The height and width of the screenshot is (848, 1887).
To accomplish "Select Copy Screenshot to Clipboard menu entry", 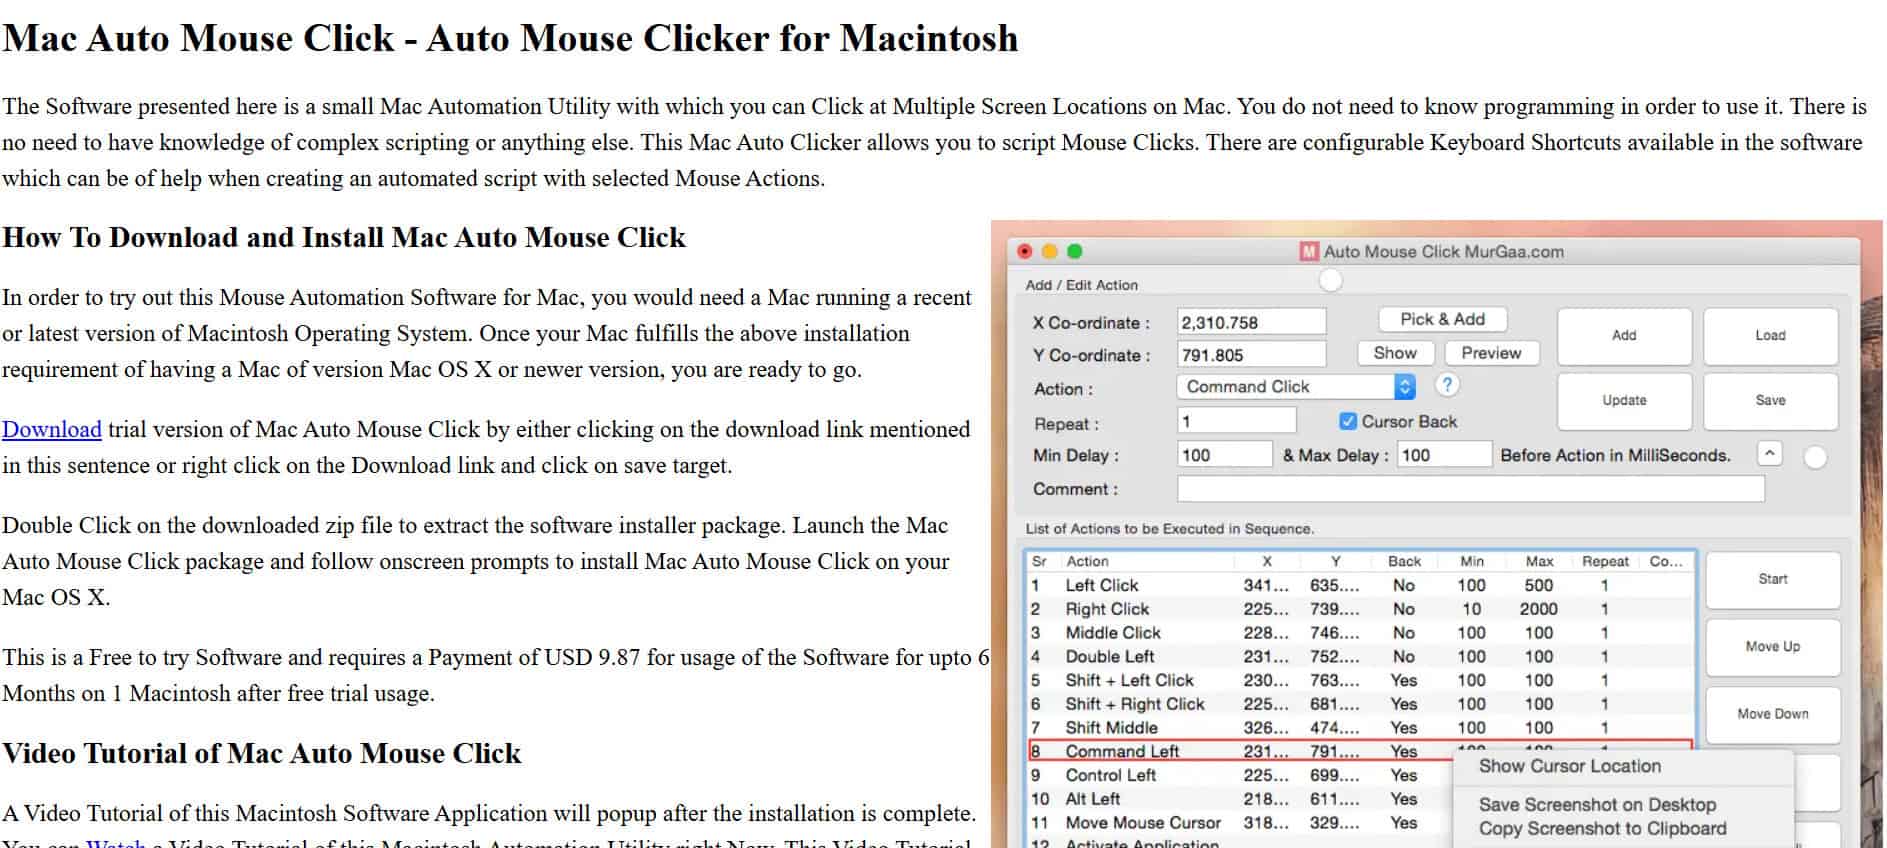I will (1602, 828).
